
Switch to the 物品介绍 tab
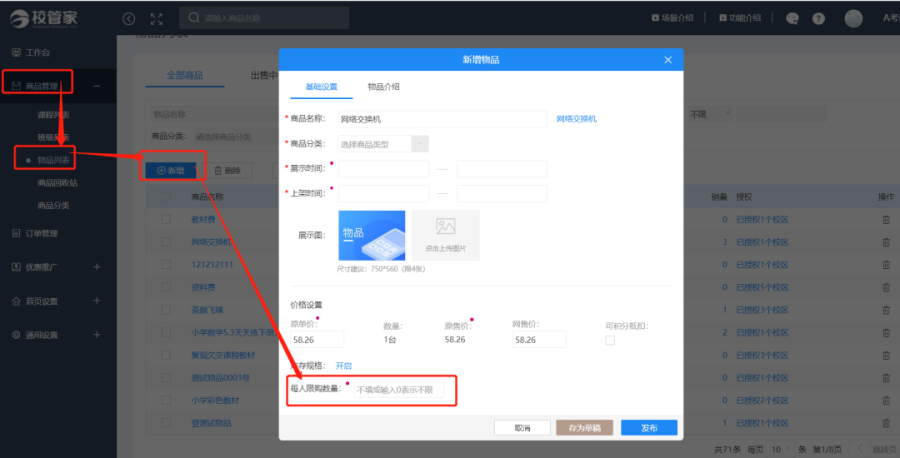coord(384,87)
